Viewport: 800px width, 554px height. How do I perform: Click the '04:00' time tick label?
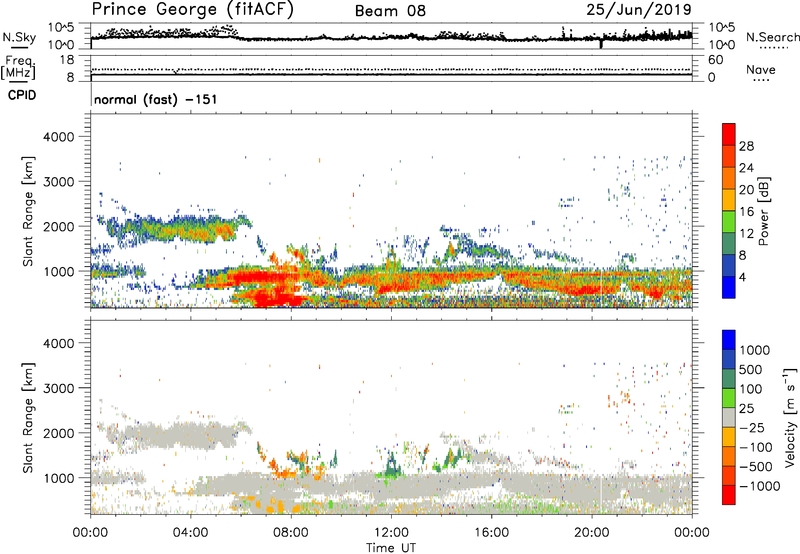(190, 533)
